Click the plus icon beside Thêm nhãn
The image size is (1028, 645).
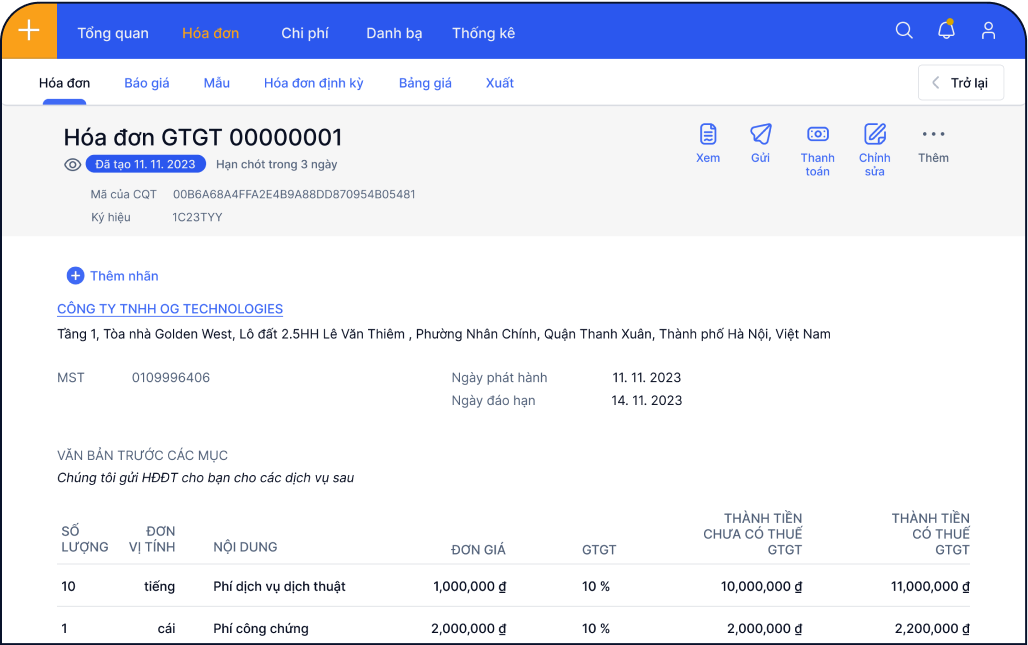(75, 276)
